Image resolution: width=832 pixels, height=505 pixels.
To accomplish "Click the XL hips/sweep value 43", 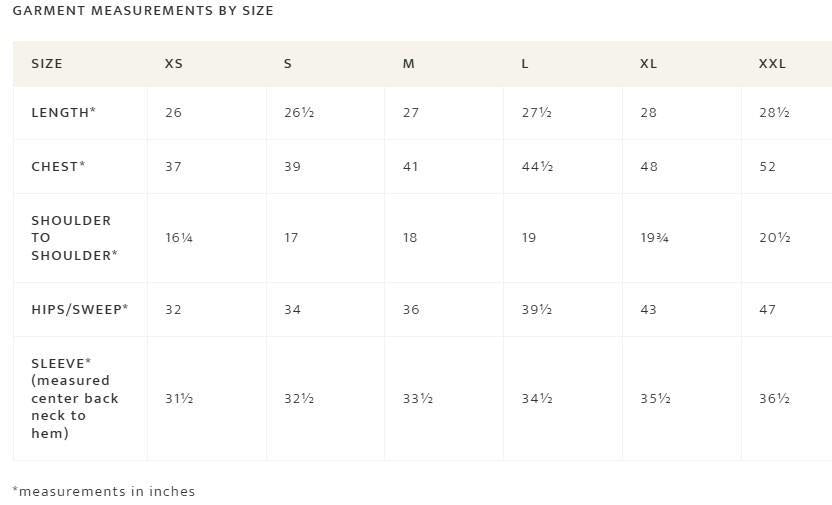I will (x=648, y=310).
